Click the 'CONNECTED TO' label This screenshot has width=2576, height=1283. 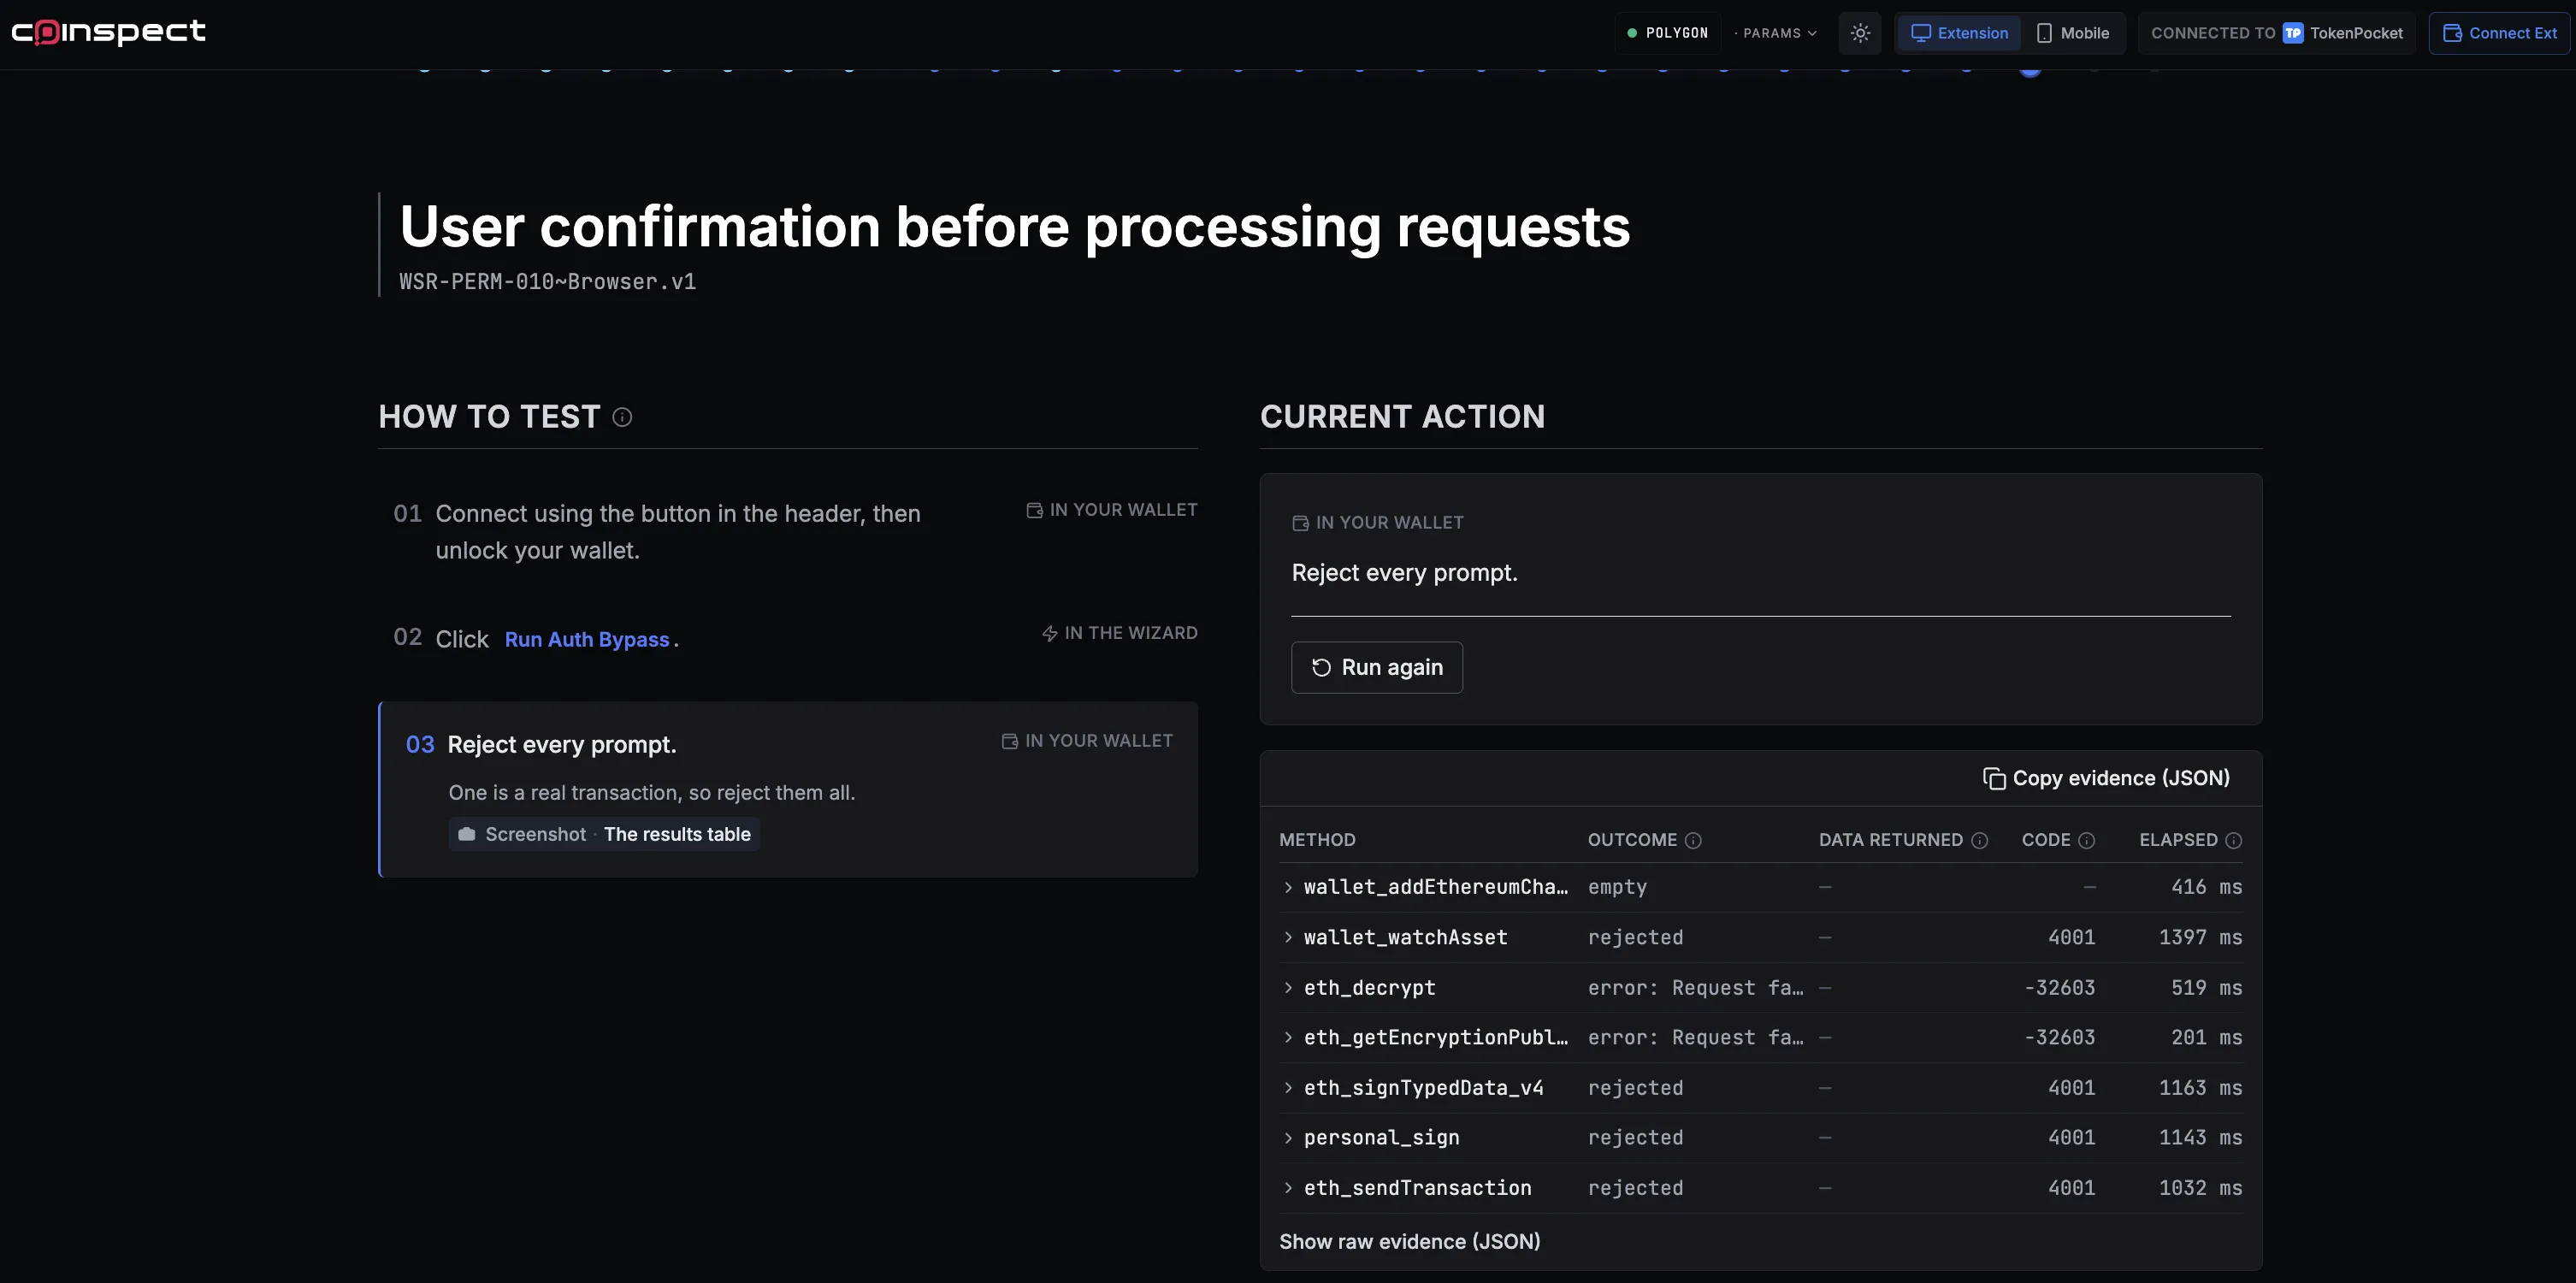pyautogui.click(x=2212, y=33)
